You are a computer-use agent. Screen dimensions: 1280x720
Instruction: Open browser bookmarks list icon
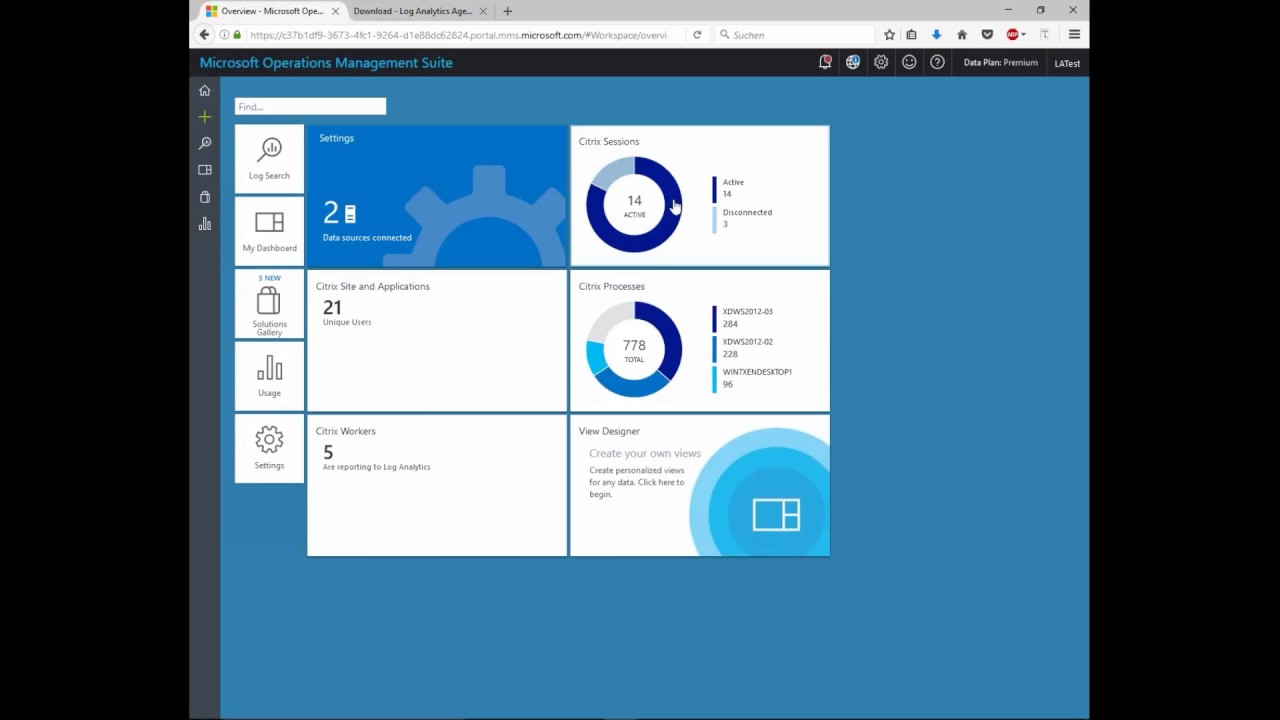911,35
